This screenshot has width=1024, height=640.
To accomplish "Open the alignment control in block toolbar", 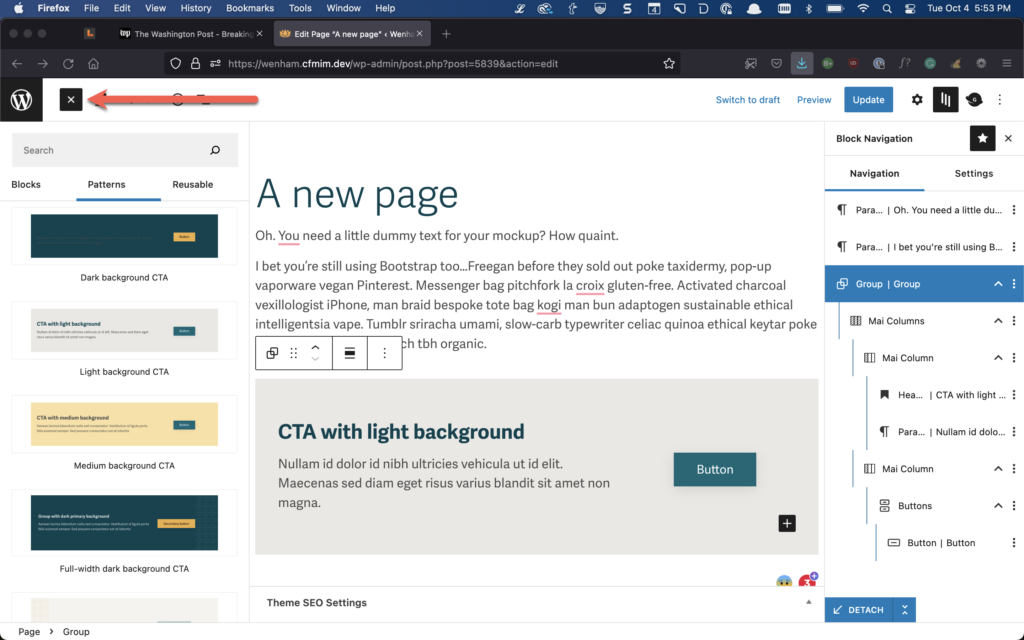I will [x=349, y=353].
